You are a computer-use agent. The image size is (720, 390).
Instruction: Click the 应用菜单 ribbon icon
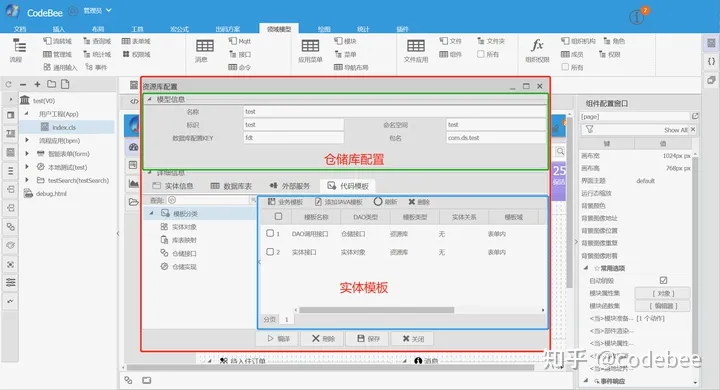[310, 46]
